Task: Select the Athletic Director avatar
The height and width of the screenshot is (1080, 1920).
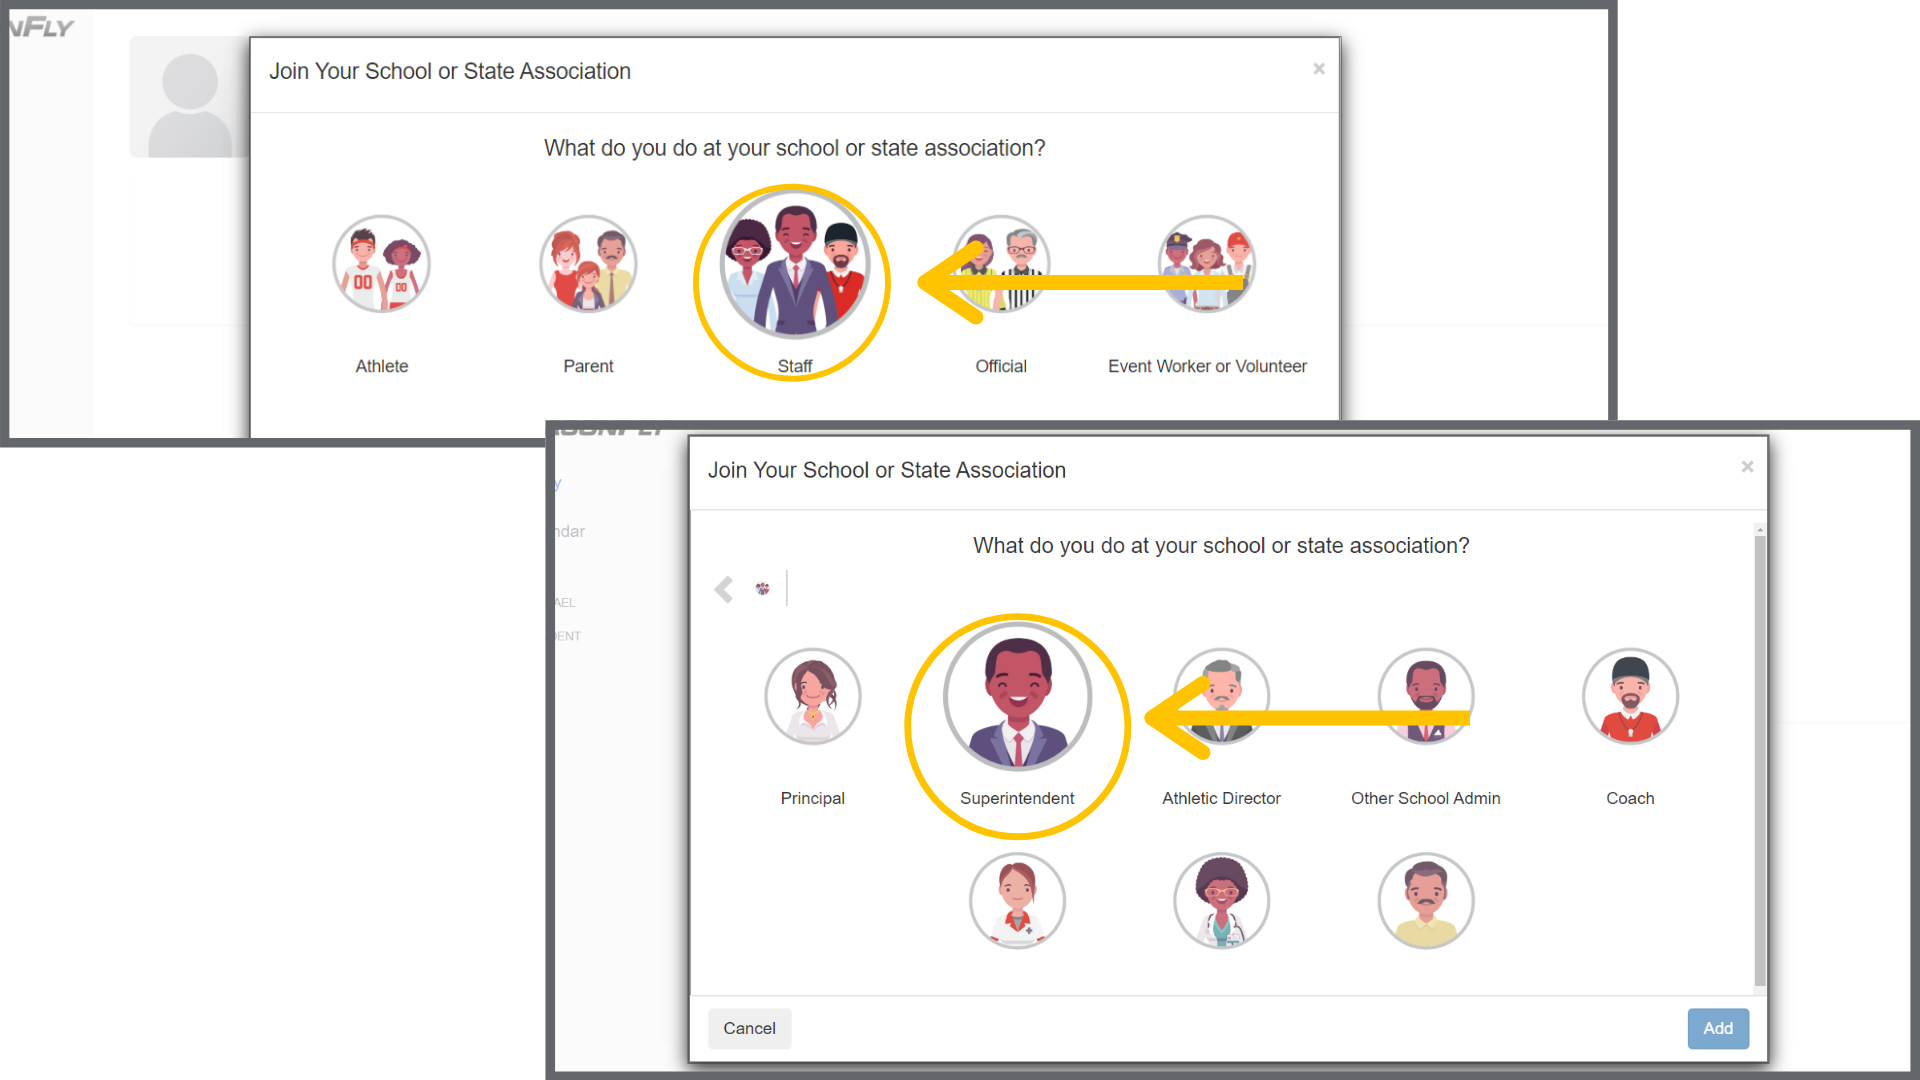Action: [1222, 696]
